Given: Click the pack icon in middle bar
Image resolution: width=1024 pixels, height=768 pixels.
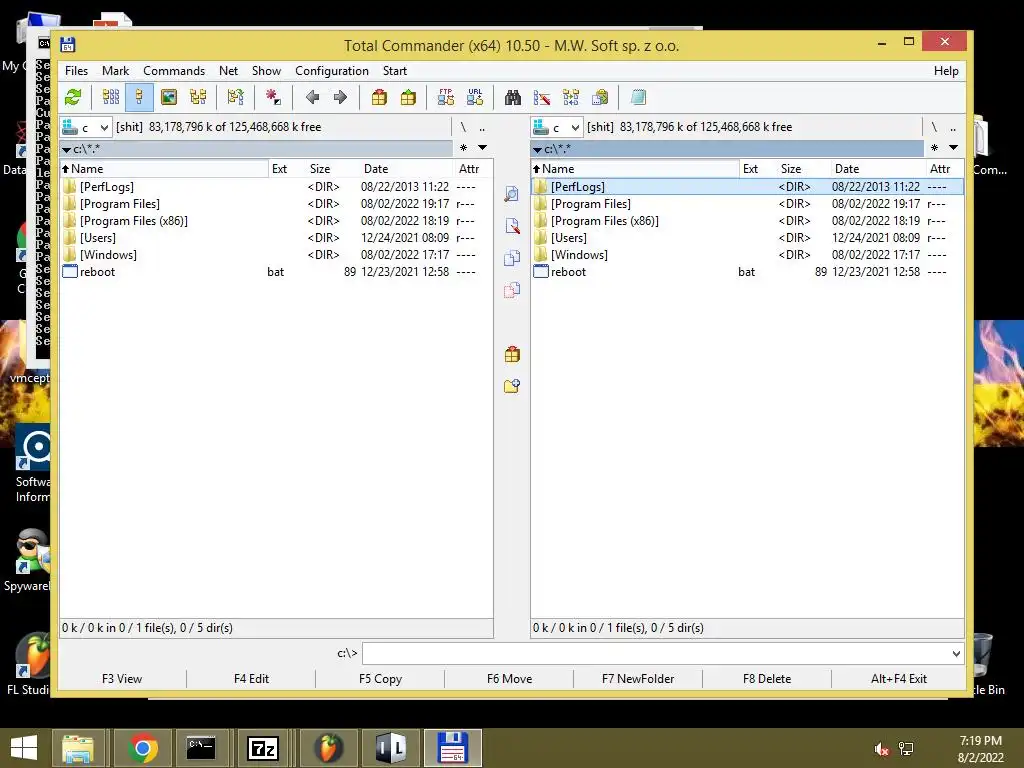Looking at the screenshot, I should pyautogui.click(x=512, y=355).
